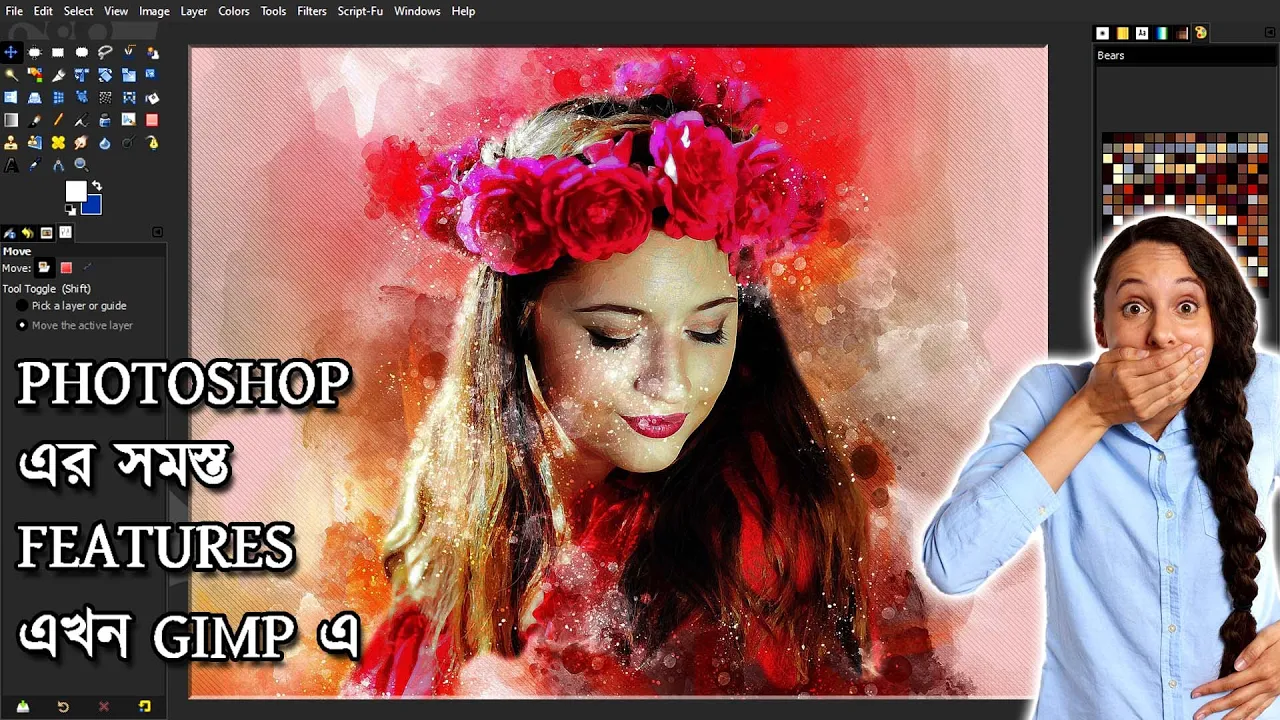Select the Color Picker eyedropper tool
This screenshot has width=1280, height=720.
point(35,166)
